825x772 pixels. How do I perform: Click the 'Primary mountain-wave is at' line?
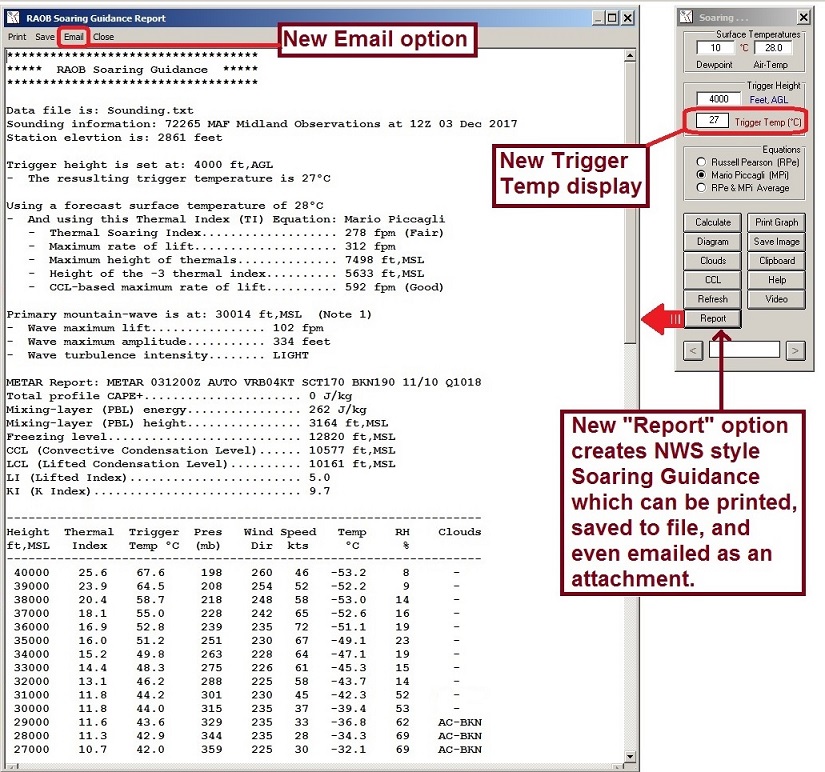coord(189,315)
